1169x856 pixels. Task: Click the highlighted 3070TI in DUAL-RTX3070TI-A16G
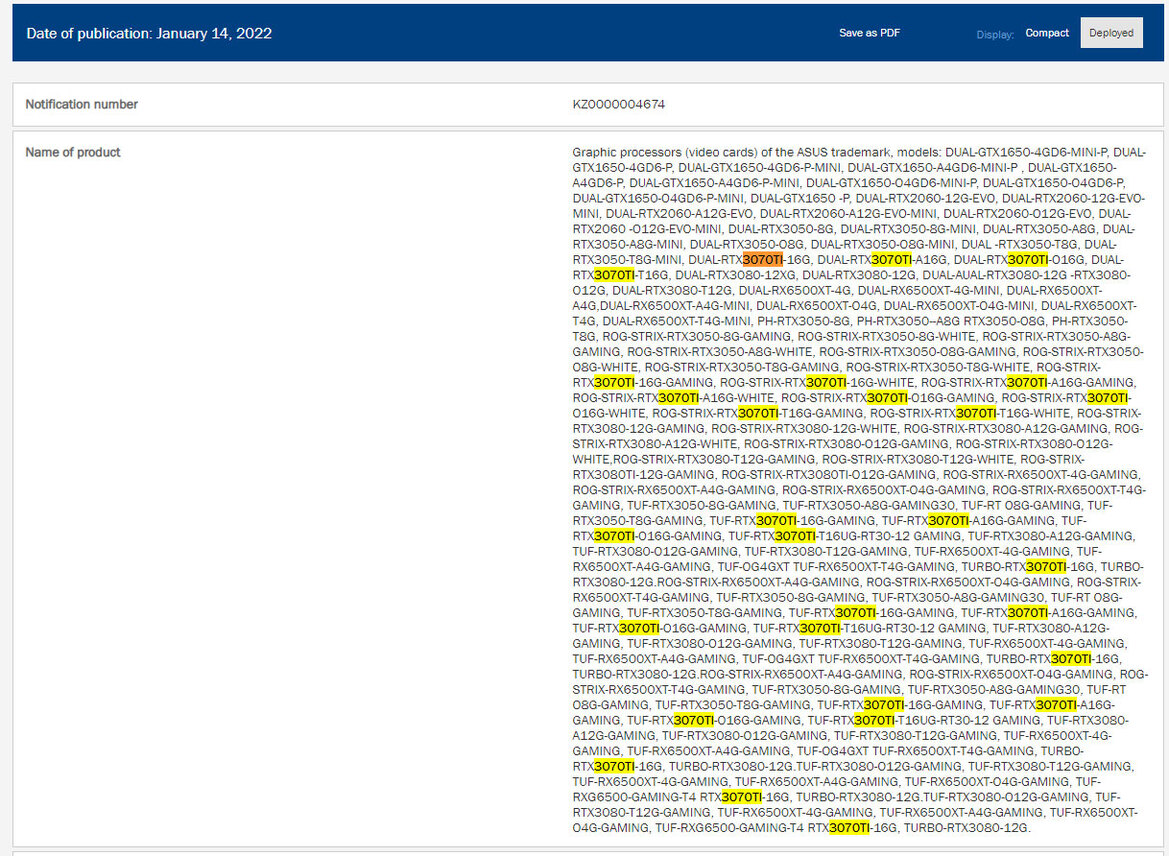tap(892, 259)
